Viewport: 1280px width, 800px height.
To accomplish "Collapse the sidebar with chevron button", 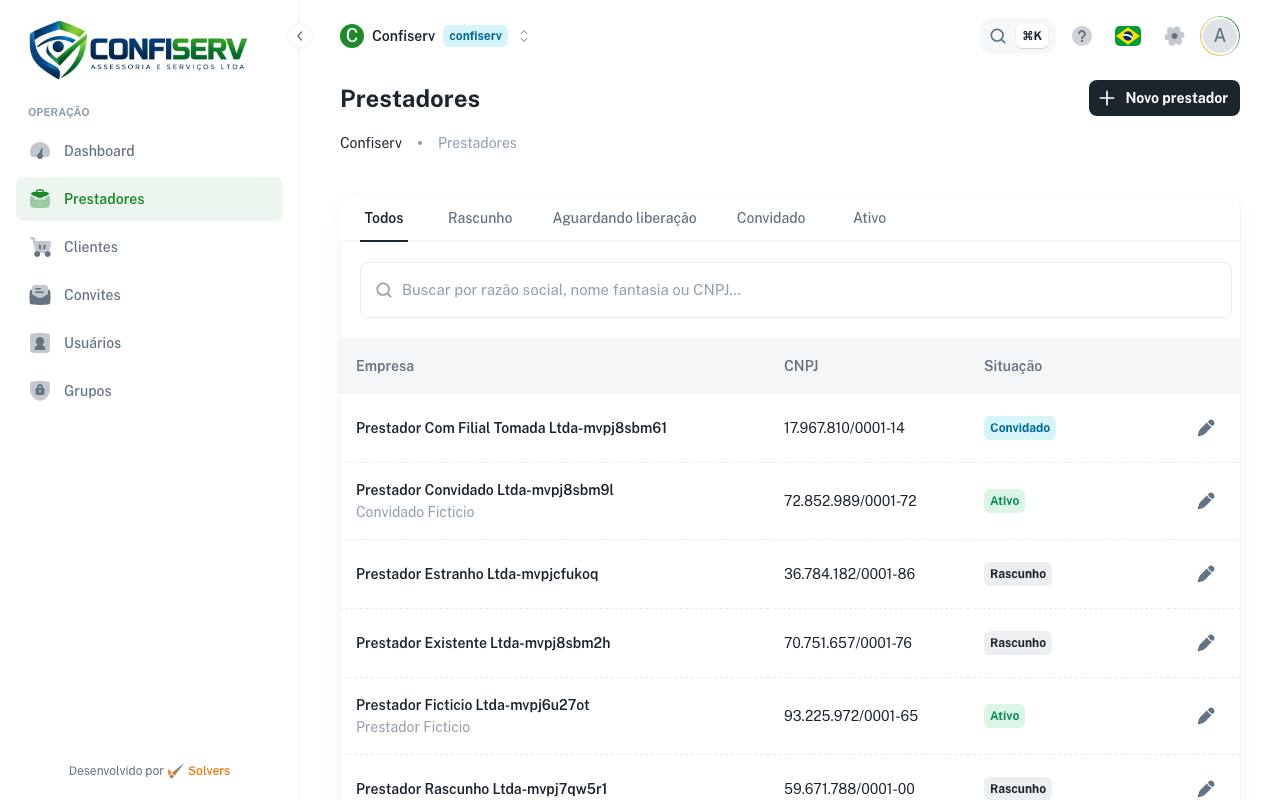I will [299, 36].
